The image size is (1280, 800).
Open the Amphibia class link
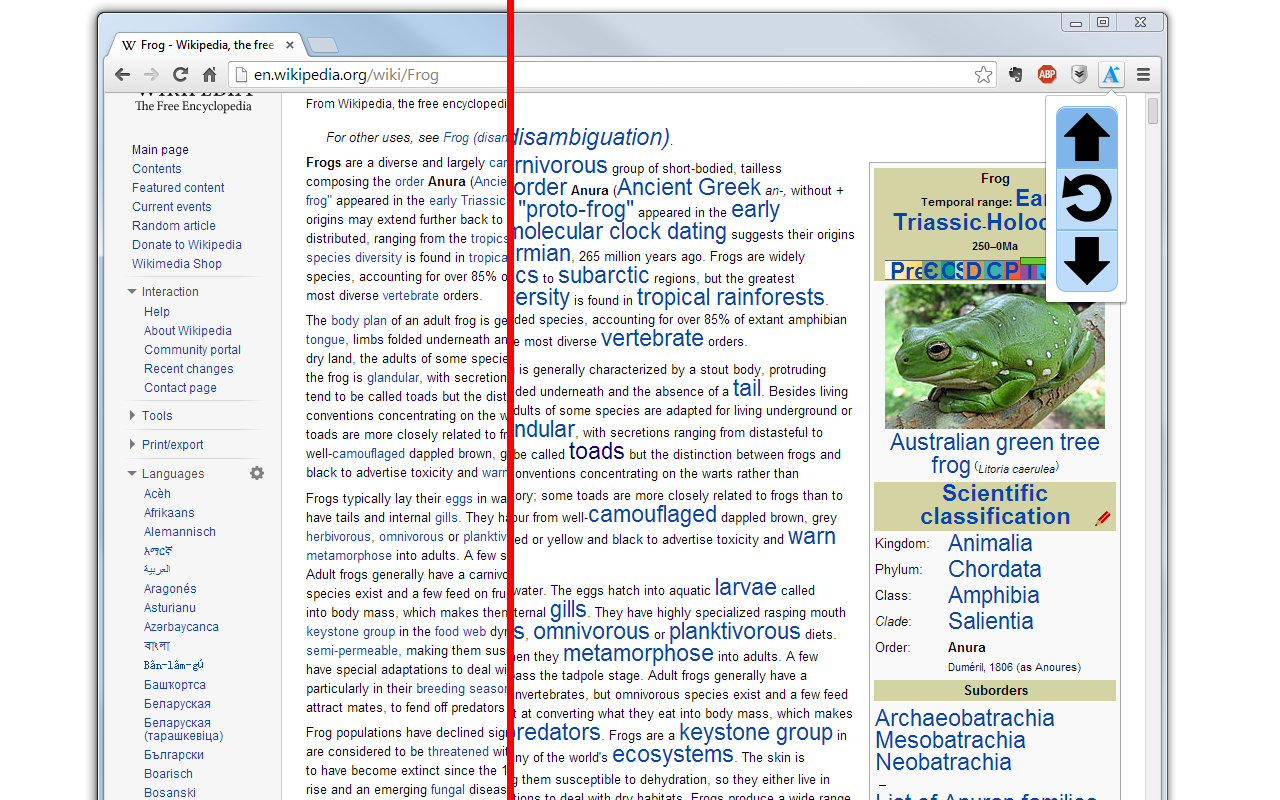pos(993,595)
